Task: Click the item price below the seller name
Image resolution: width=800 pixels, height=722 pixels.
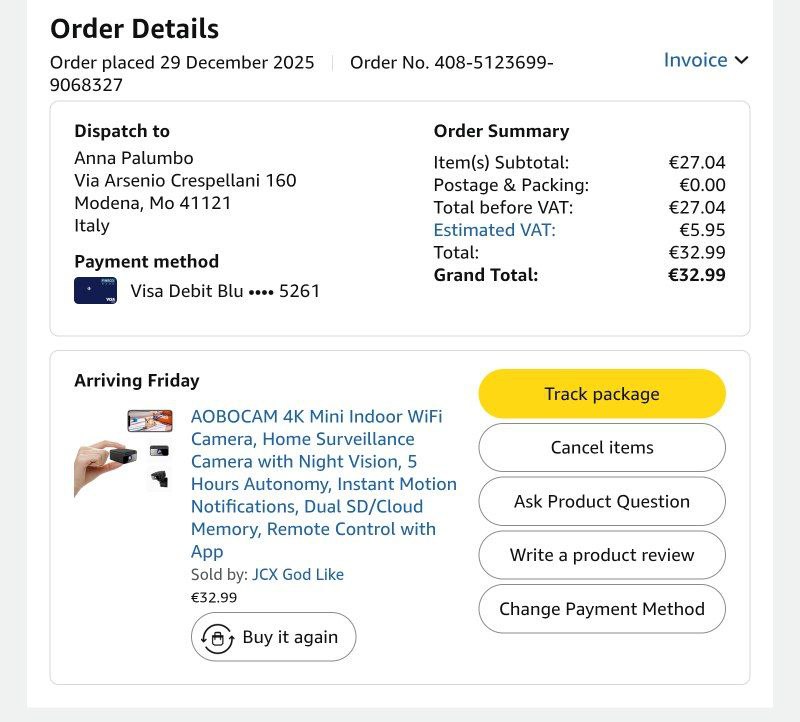Action: click(214, 598)
